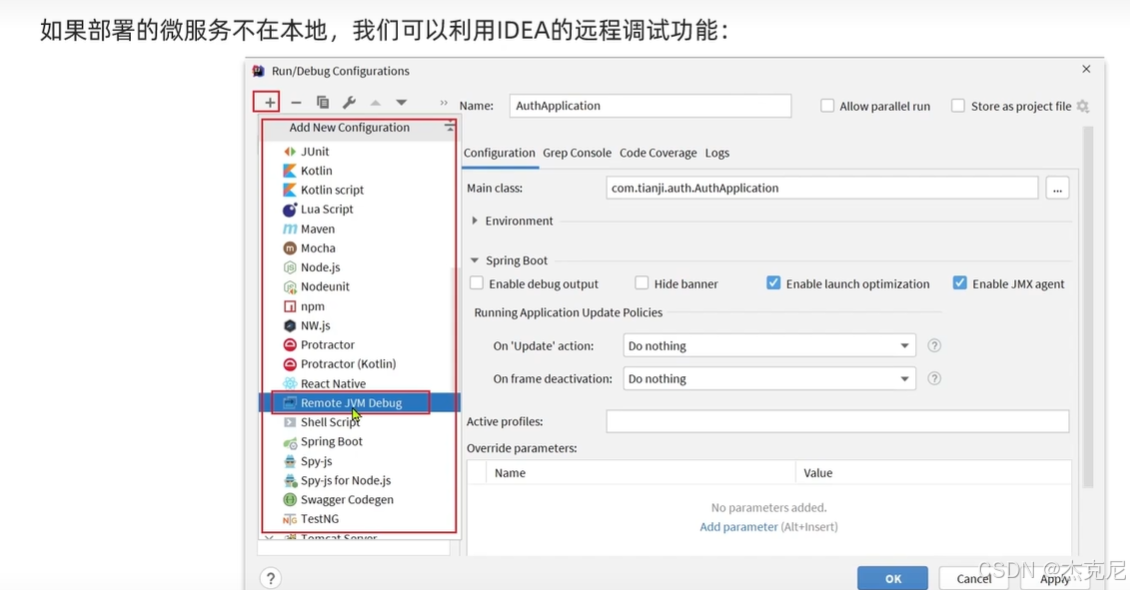The height and width of the screenshot is (590, 1130).
Task: Click the double-chevron more toolbar icon
Action: [x=444, y=102]
